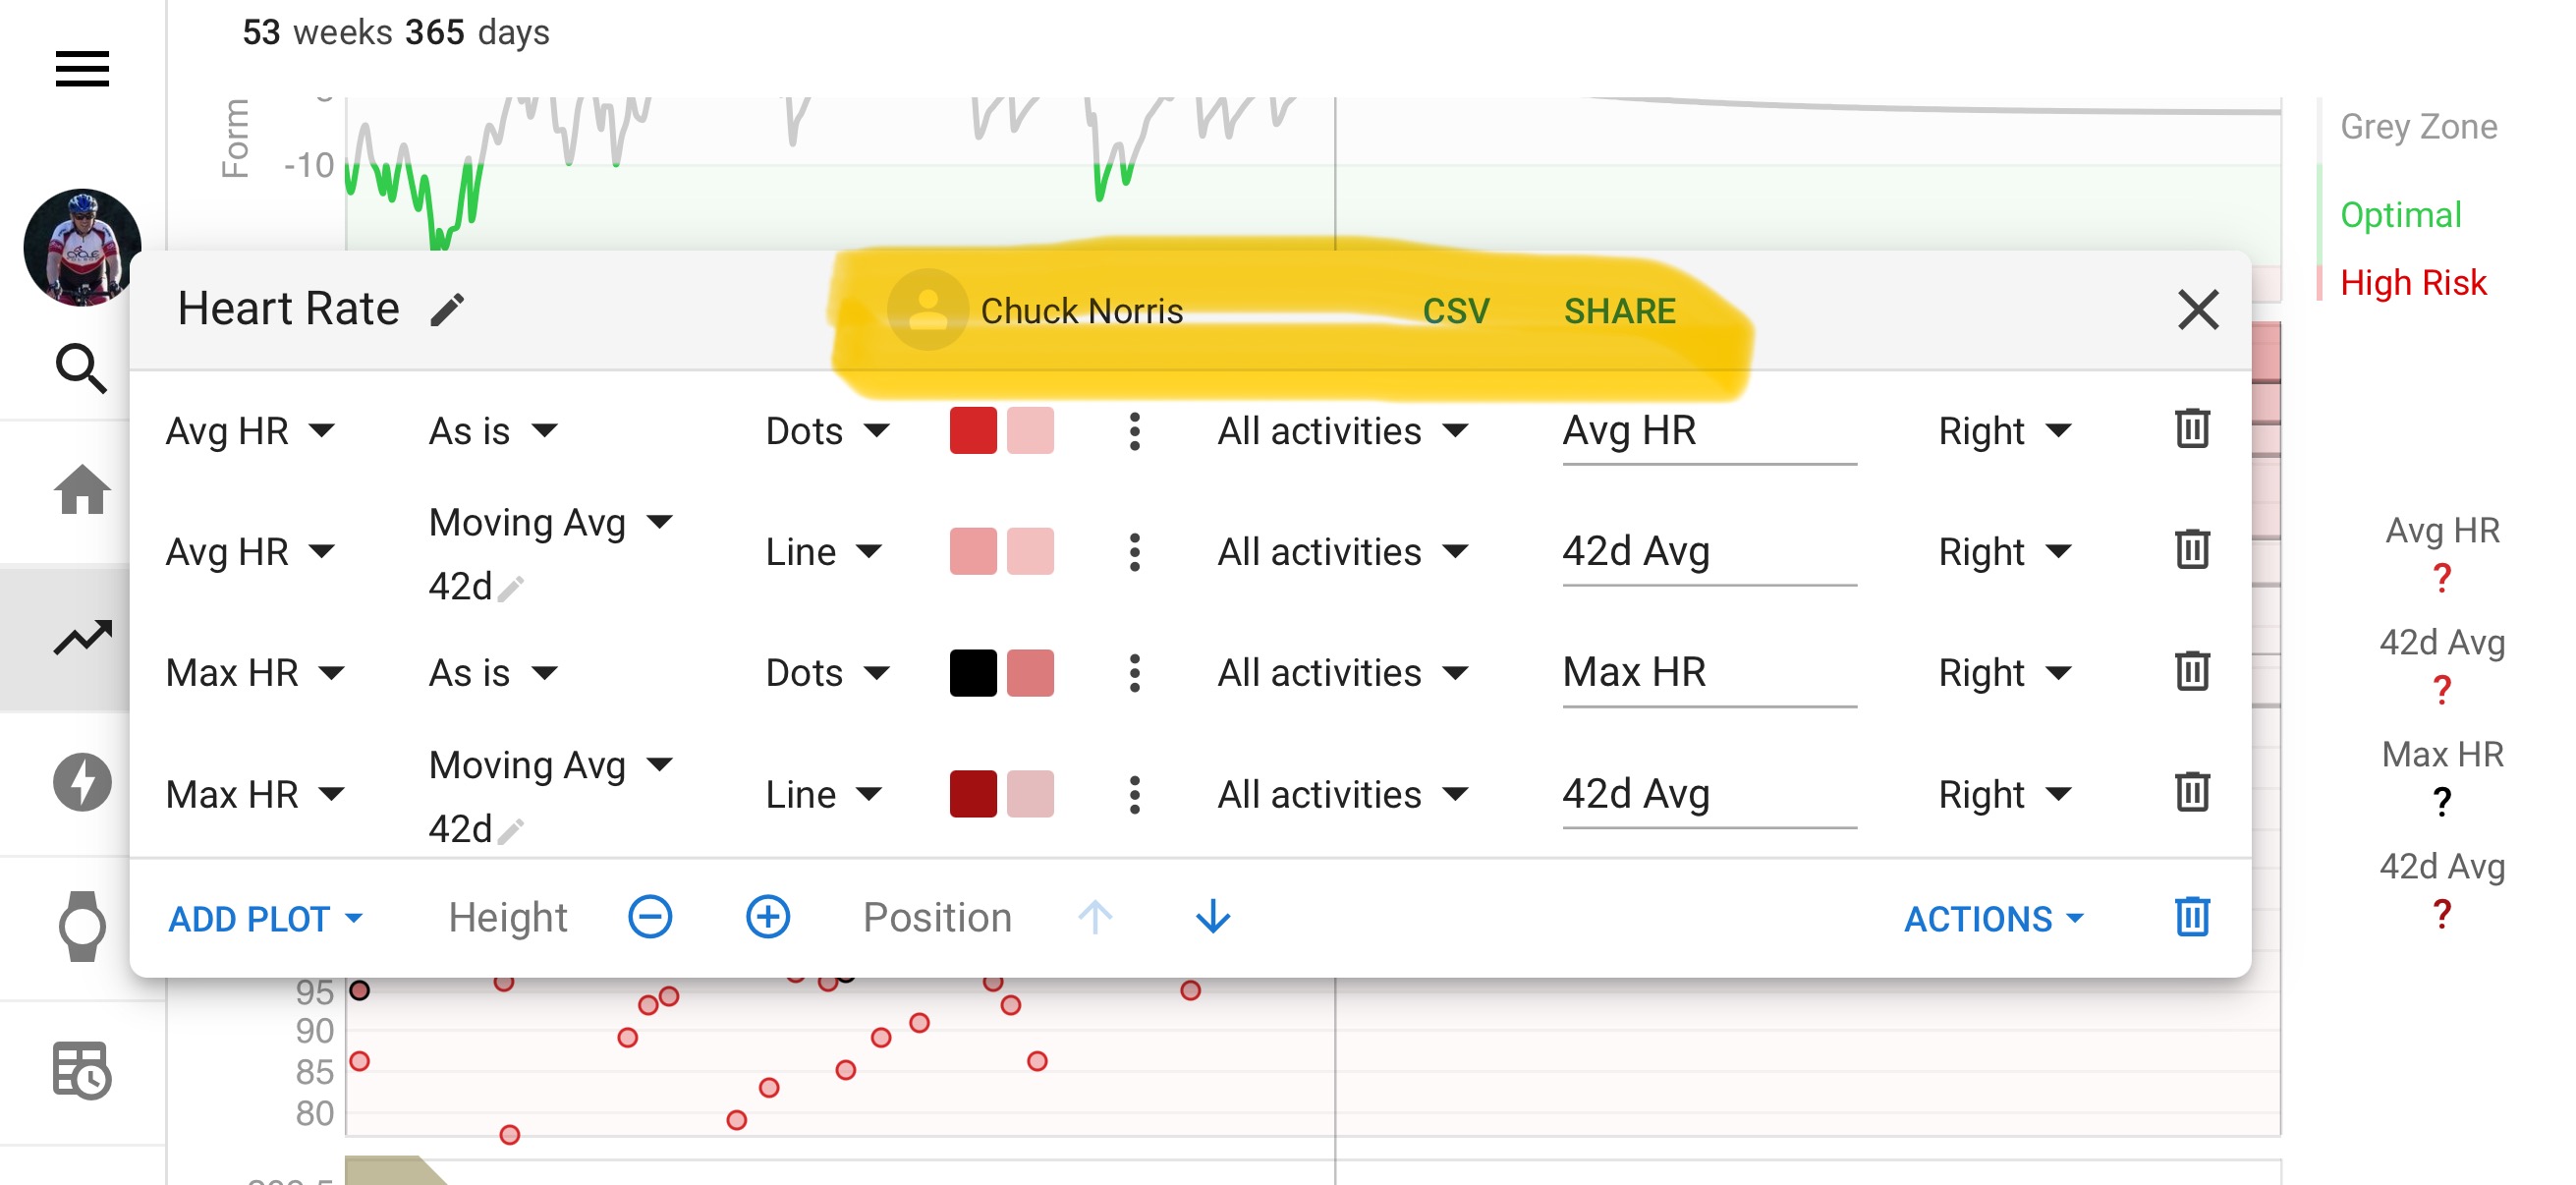Click the CSV export button

[x=1455, y=311]
